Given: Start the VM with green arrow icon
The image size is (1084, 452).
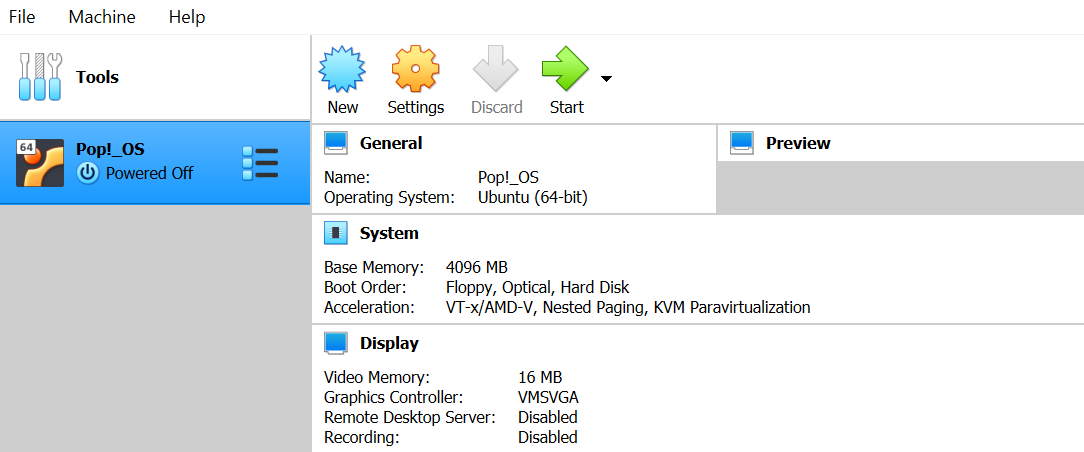Looking at the screenshot, I should tap(566, 69).
